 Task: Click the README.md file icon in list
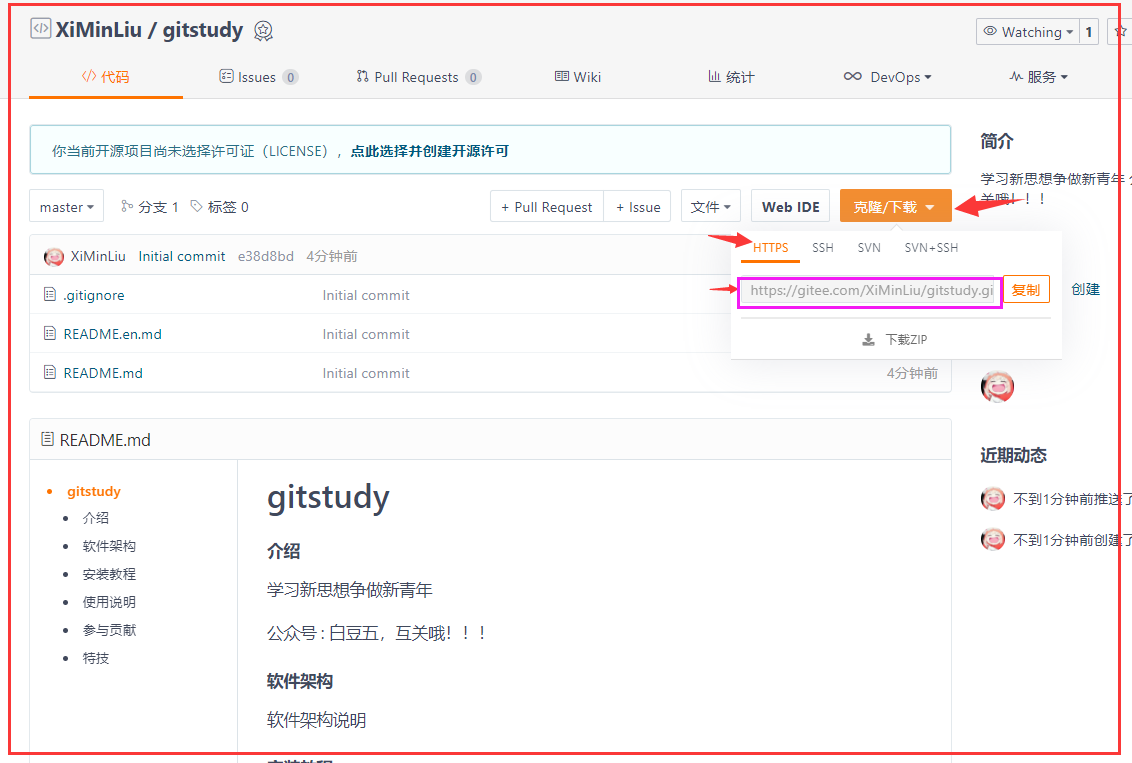coord(50,372)
